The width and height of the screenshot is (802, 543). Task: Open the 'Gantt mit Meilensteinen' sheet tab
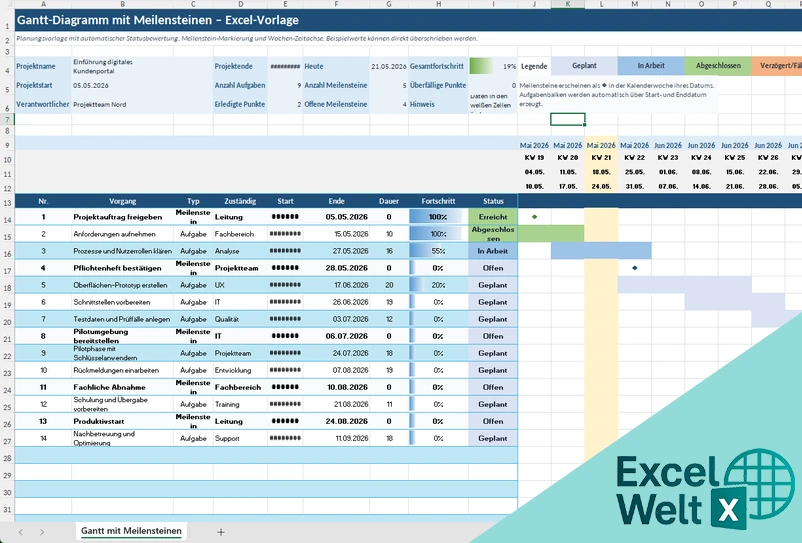tap(131, 531)
